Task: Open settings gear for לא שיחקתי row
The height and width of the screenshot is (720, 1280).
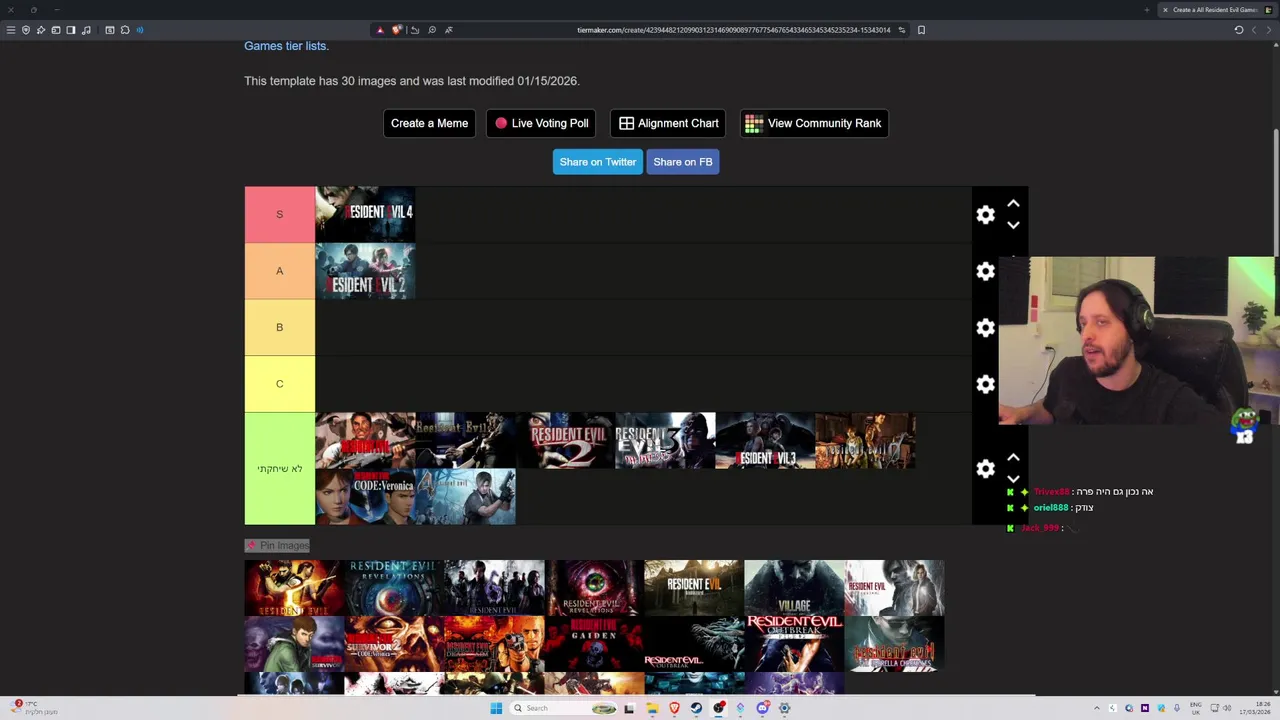Action: [985, 469]
